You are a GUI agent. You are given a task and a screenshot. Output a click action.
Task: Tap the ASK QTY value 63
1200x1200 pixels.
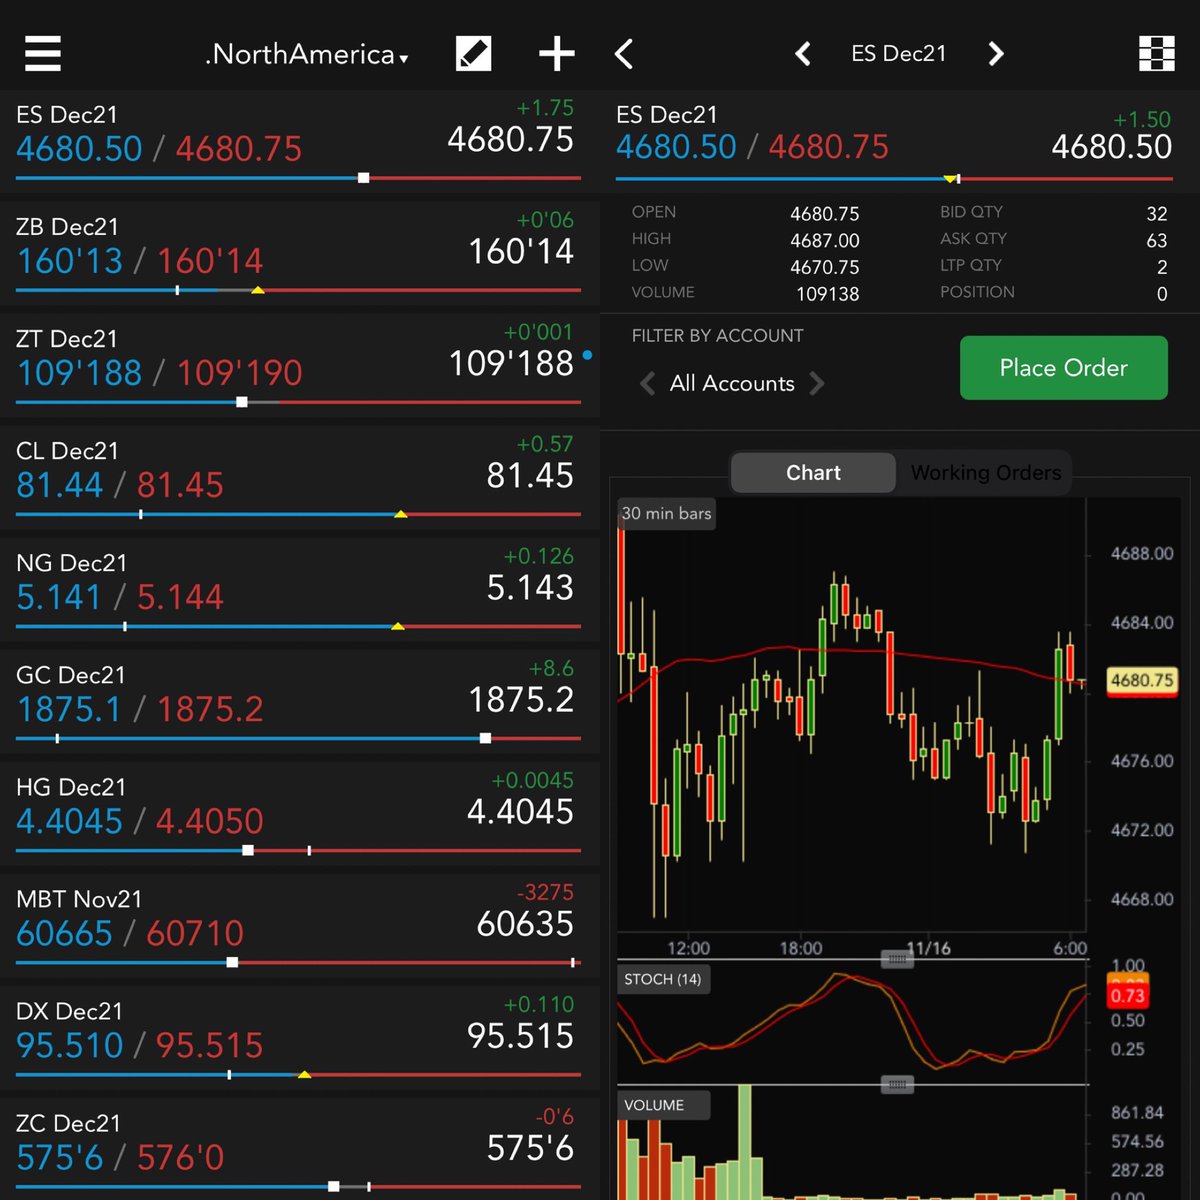[x=1157, y=241]
